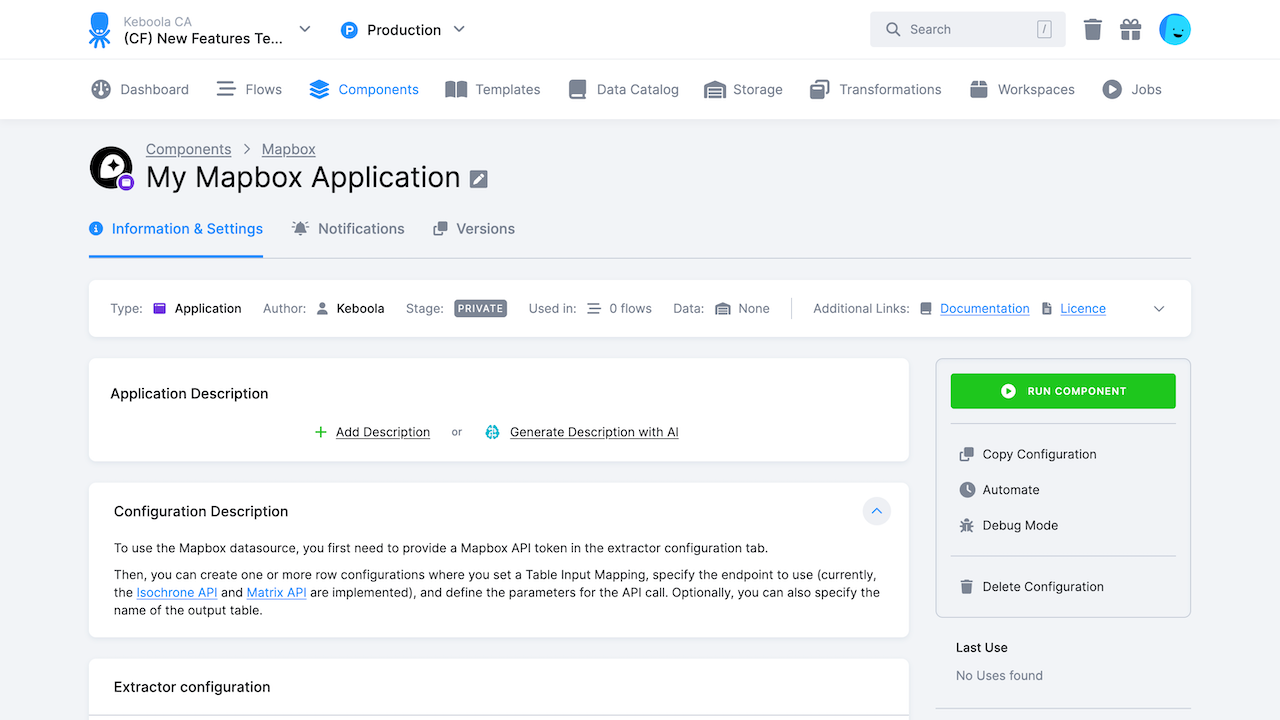This screenshot has height=720, width=1280.
Task: Click the edit pencil next to the application title
Action: [479, 179]
